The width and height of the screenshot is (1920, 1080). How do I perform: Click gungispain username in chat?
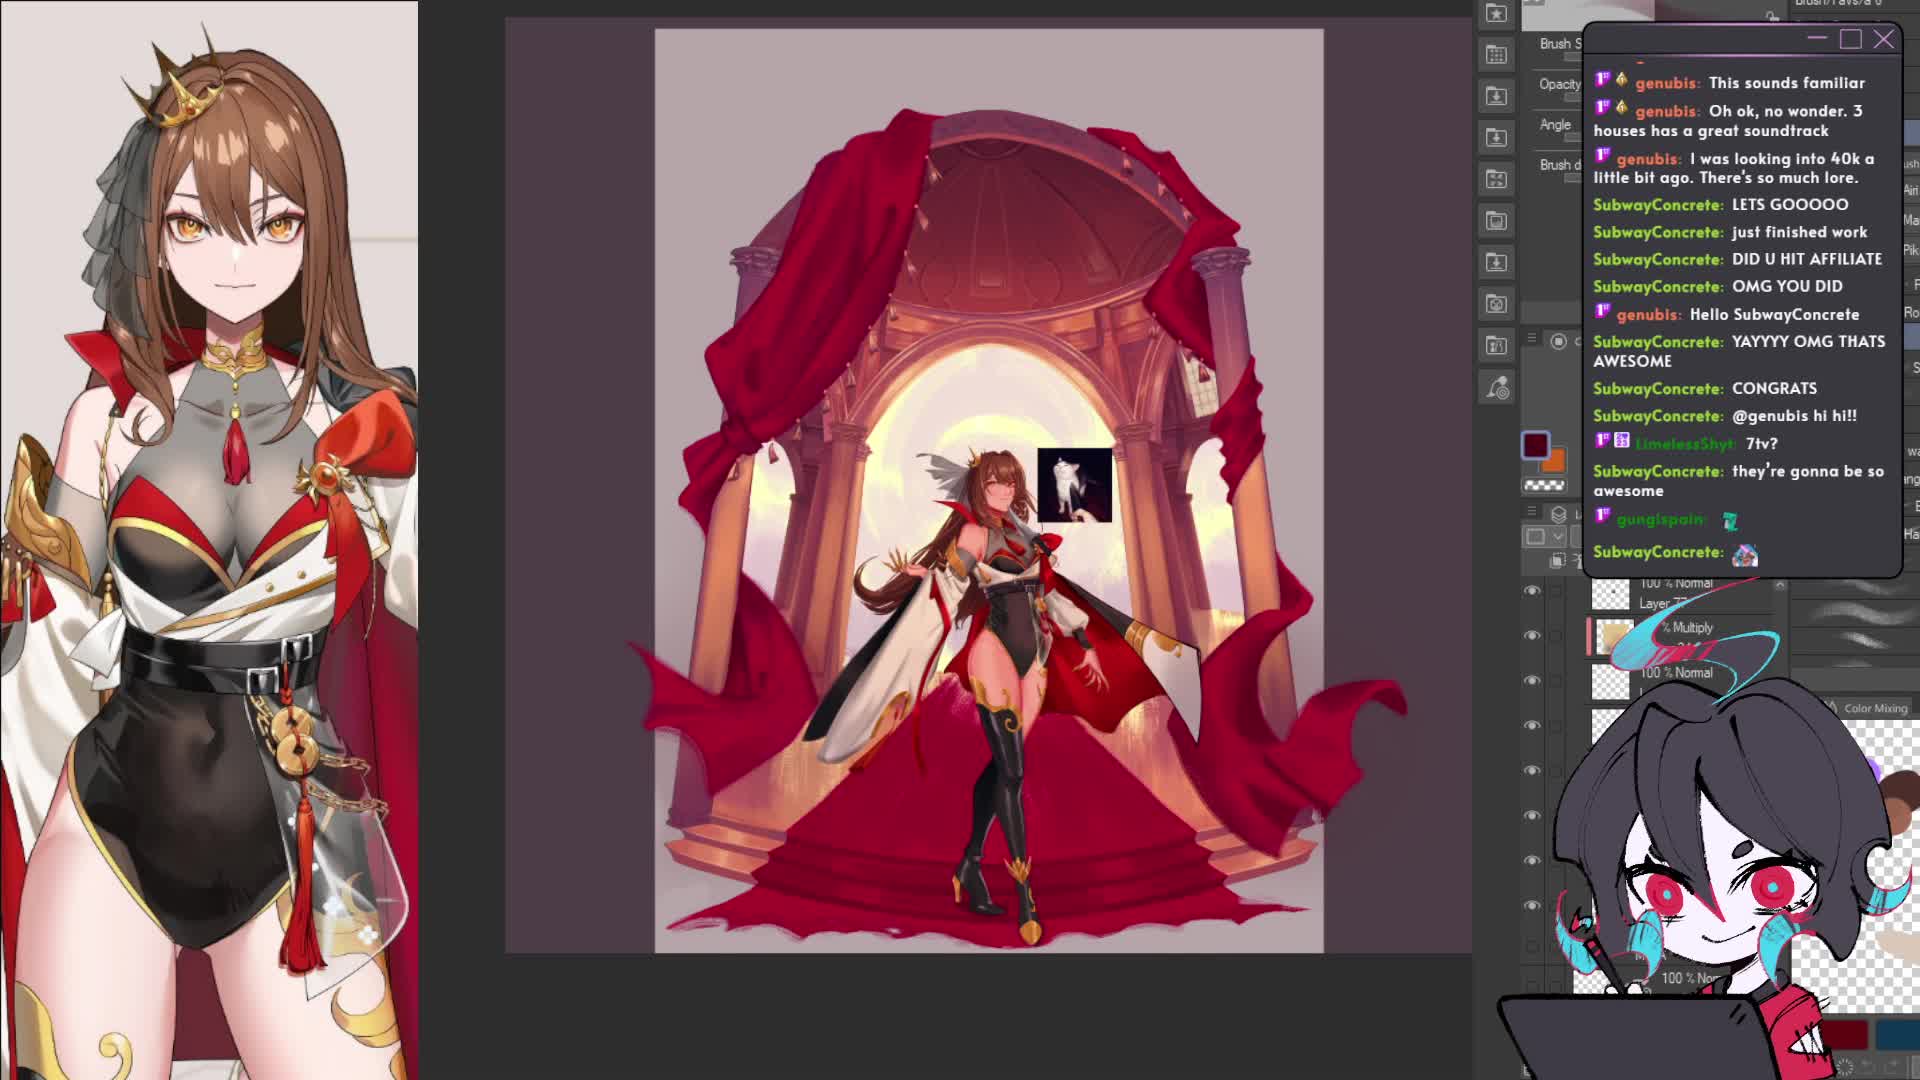click(1660, 519)
